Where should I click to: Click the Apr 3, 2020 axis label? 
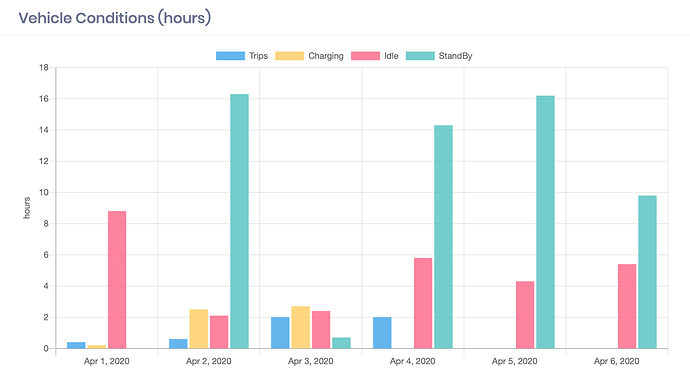(311, 361)
